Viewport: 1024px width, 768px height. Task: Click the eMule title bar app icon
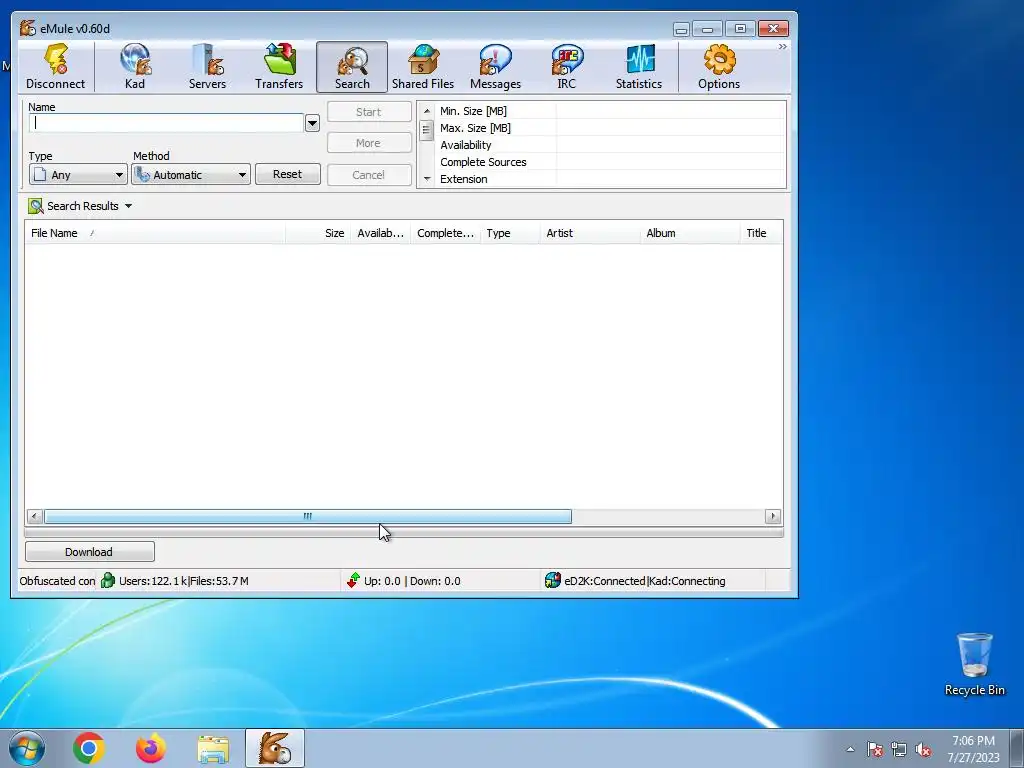click(27, 28)
